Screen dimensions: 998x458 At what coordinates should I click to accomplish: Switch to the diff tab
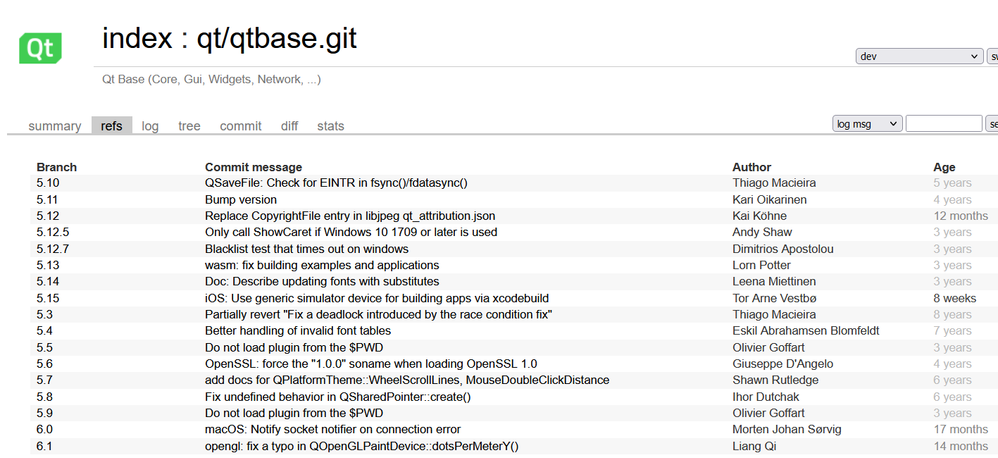tap(289, 126)
